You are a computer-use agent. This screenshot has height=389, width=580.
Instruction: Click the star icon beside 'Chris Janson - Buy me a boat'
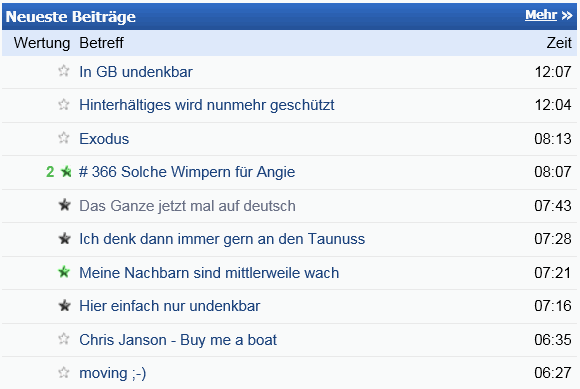(64, 339)
